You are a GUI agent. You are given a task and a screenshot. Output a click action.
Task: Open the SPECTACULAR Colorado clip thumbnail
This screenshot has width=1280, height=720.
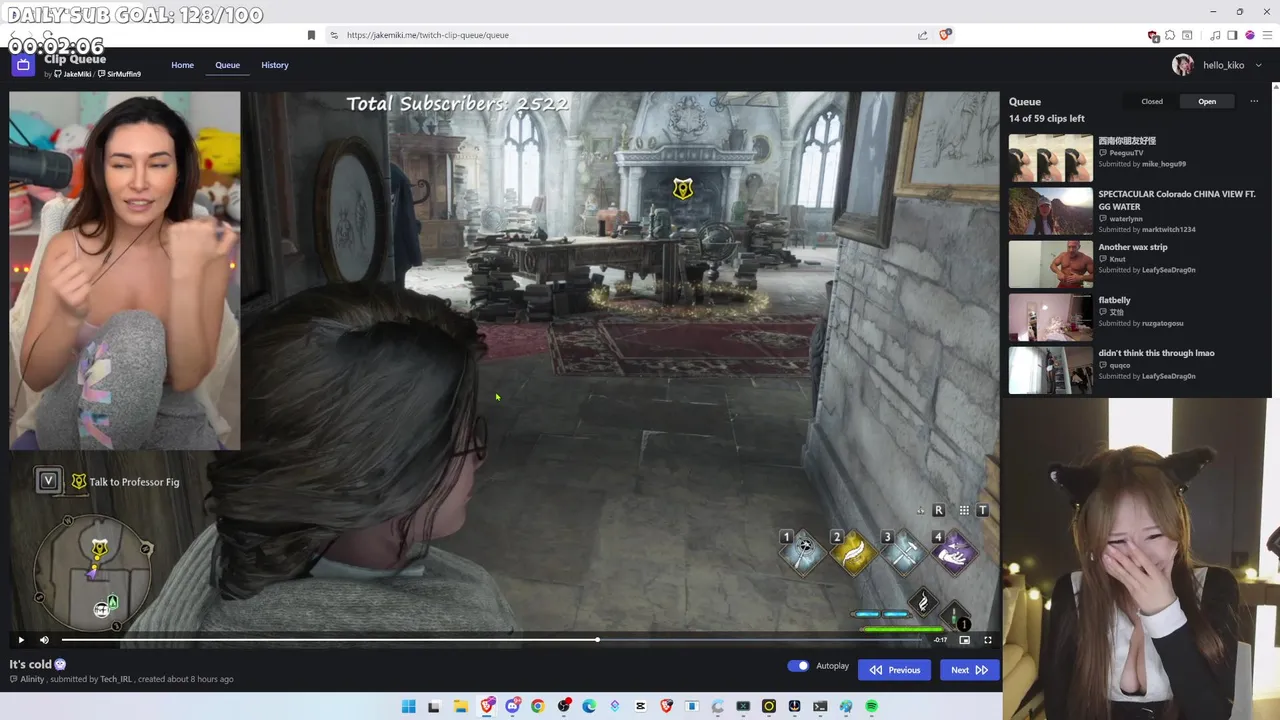tap(1050, 211)
